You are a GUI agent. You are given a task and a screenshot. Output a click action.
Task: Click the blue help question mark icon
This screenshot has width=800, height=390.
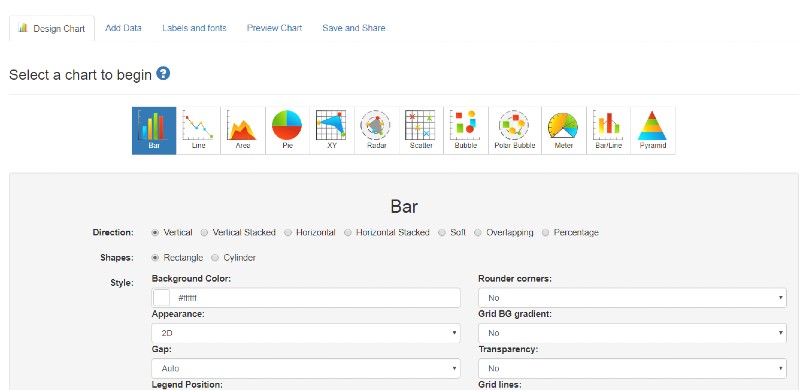[x=163, y=74]
